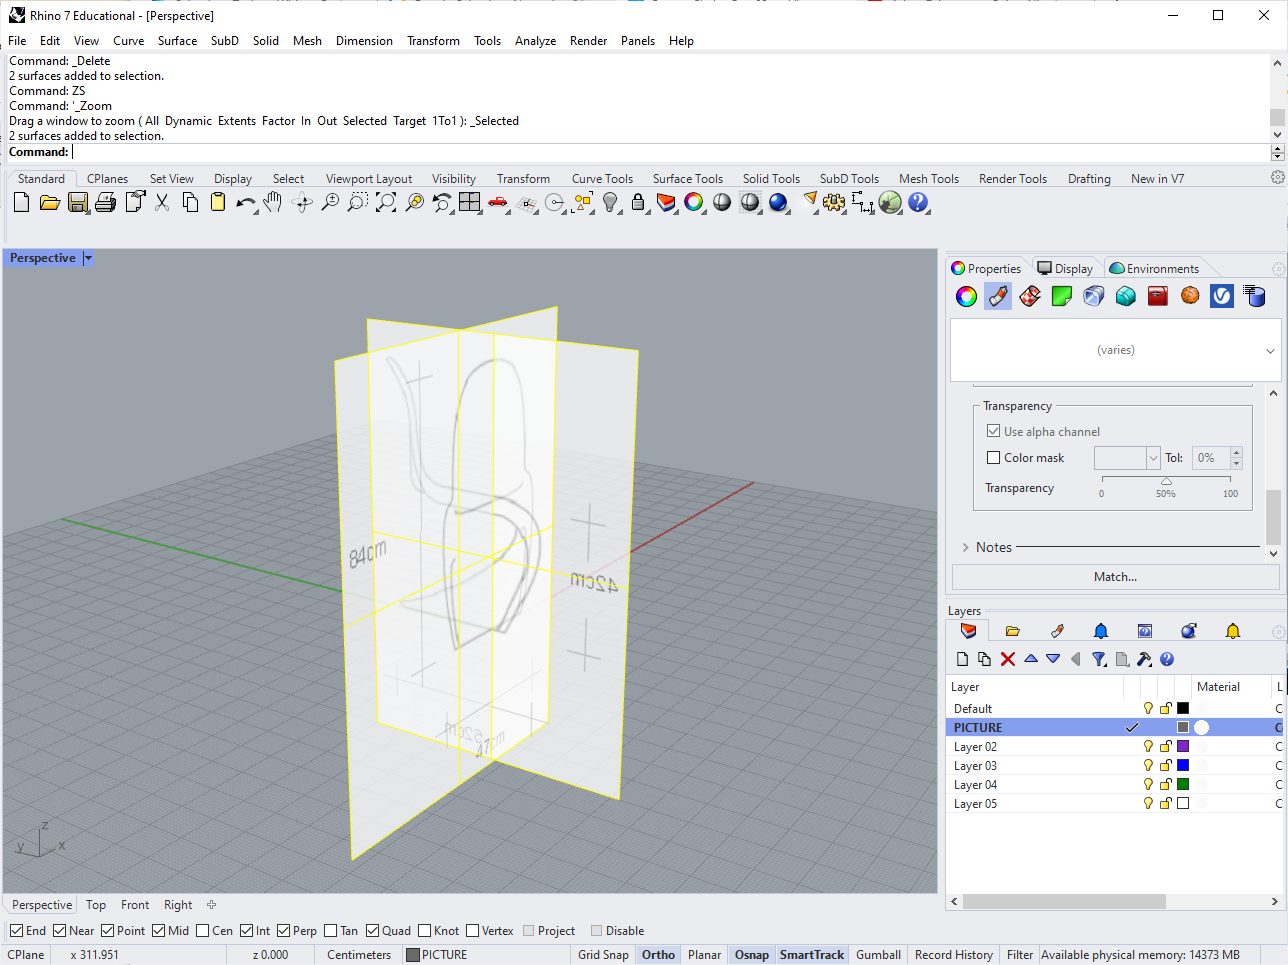Toggle the Mid object snap checkbox
Viewport: 1288px width, 965px height.
159,931
